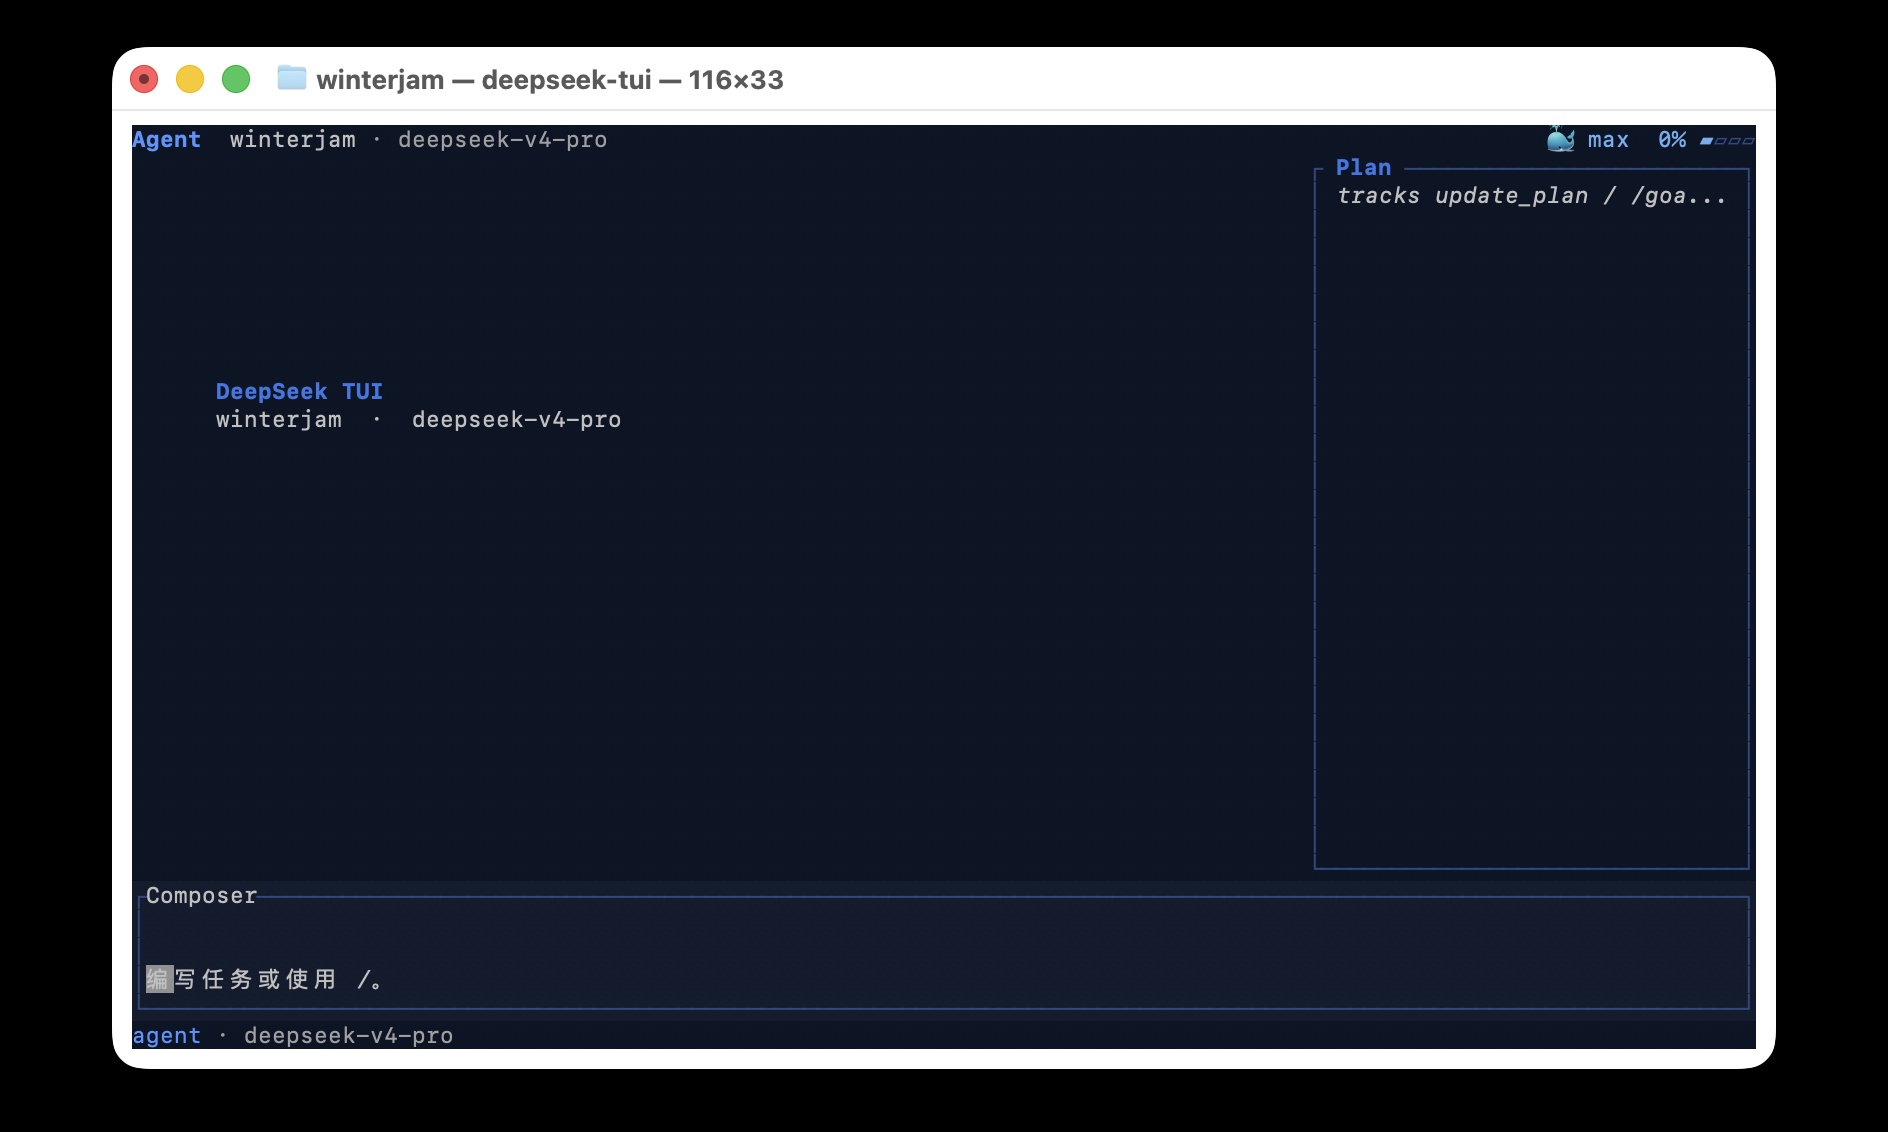This screenshot has width=1888, height=1132.
Task: Click the "agent" mode in the status bar
Action: [x=166, y=1036]
